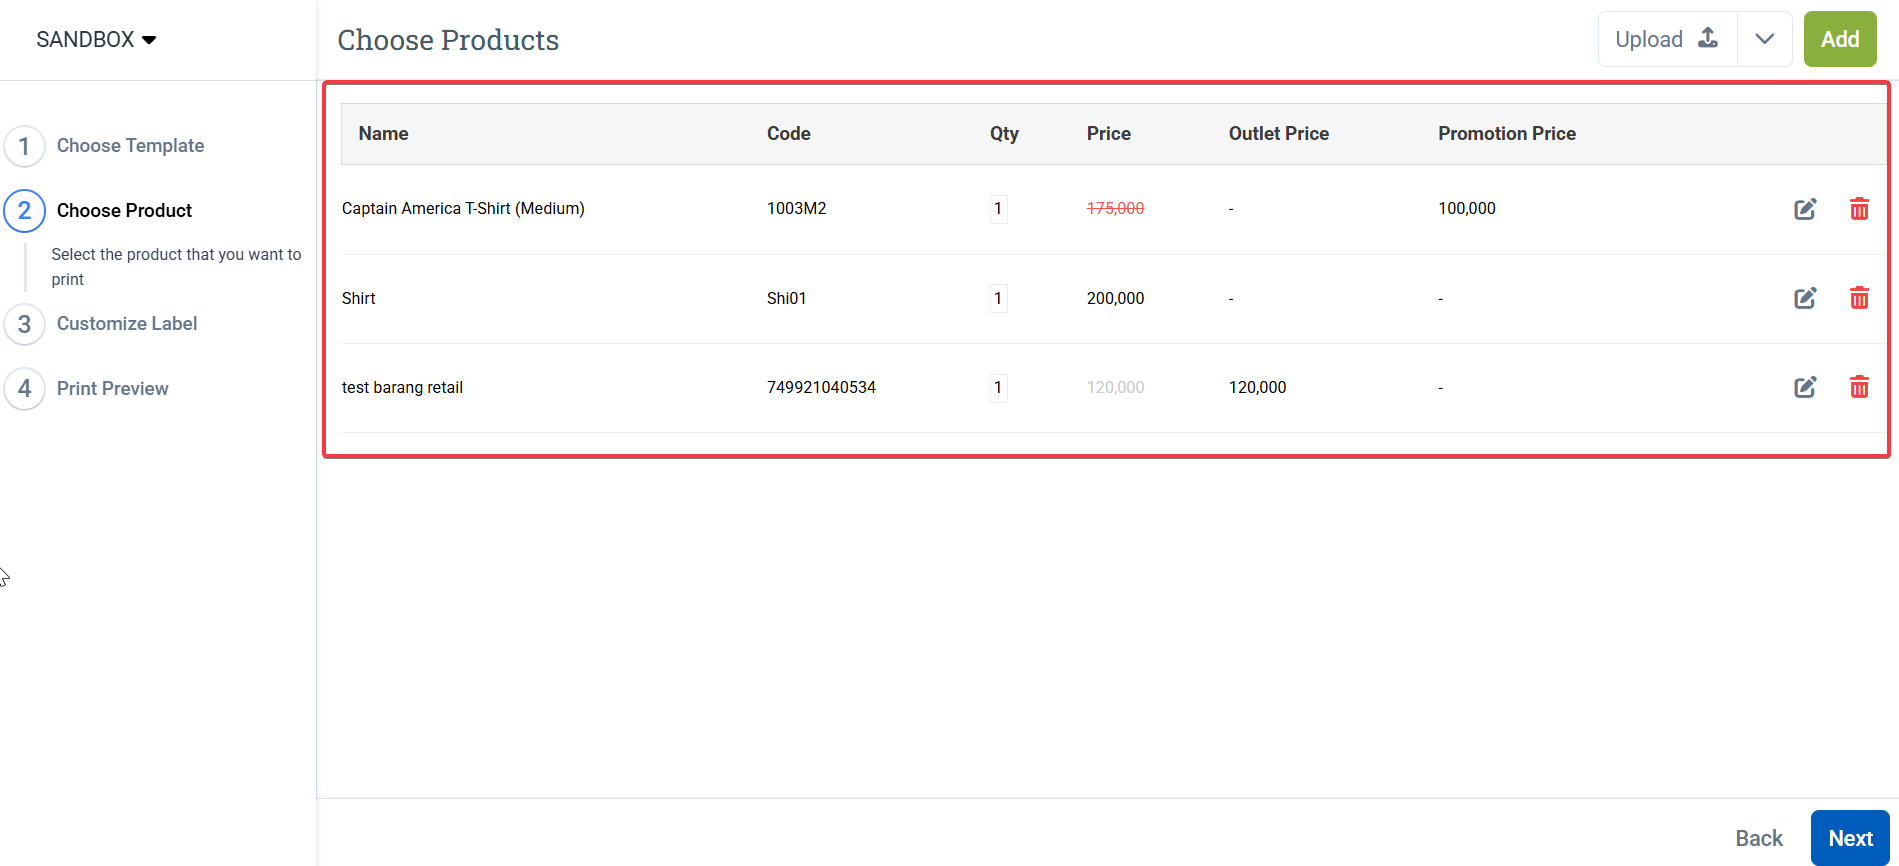This screenshot has height=866, width=1899.
Task: Delete the test barang retail product
Action: coord(1859,387)
